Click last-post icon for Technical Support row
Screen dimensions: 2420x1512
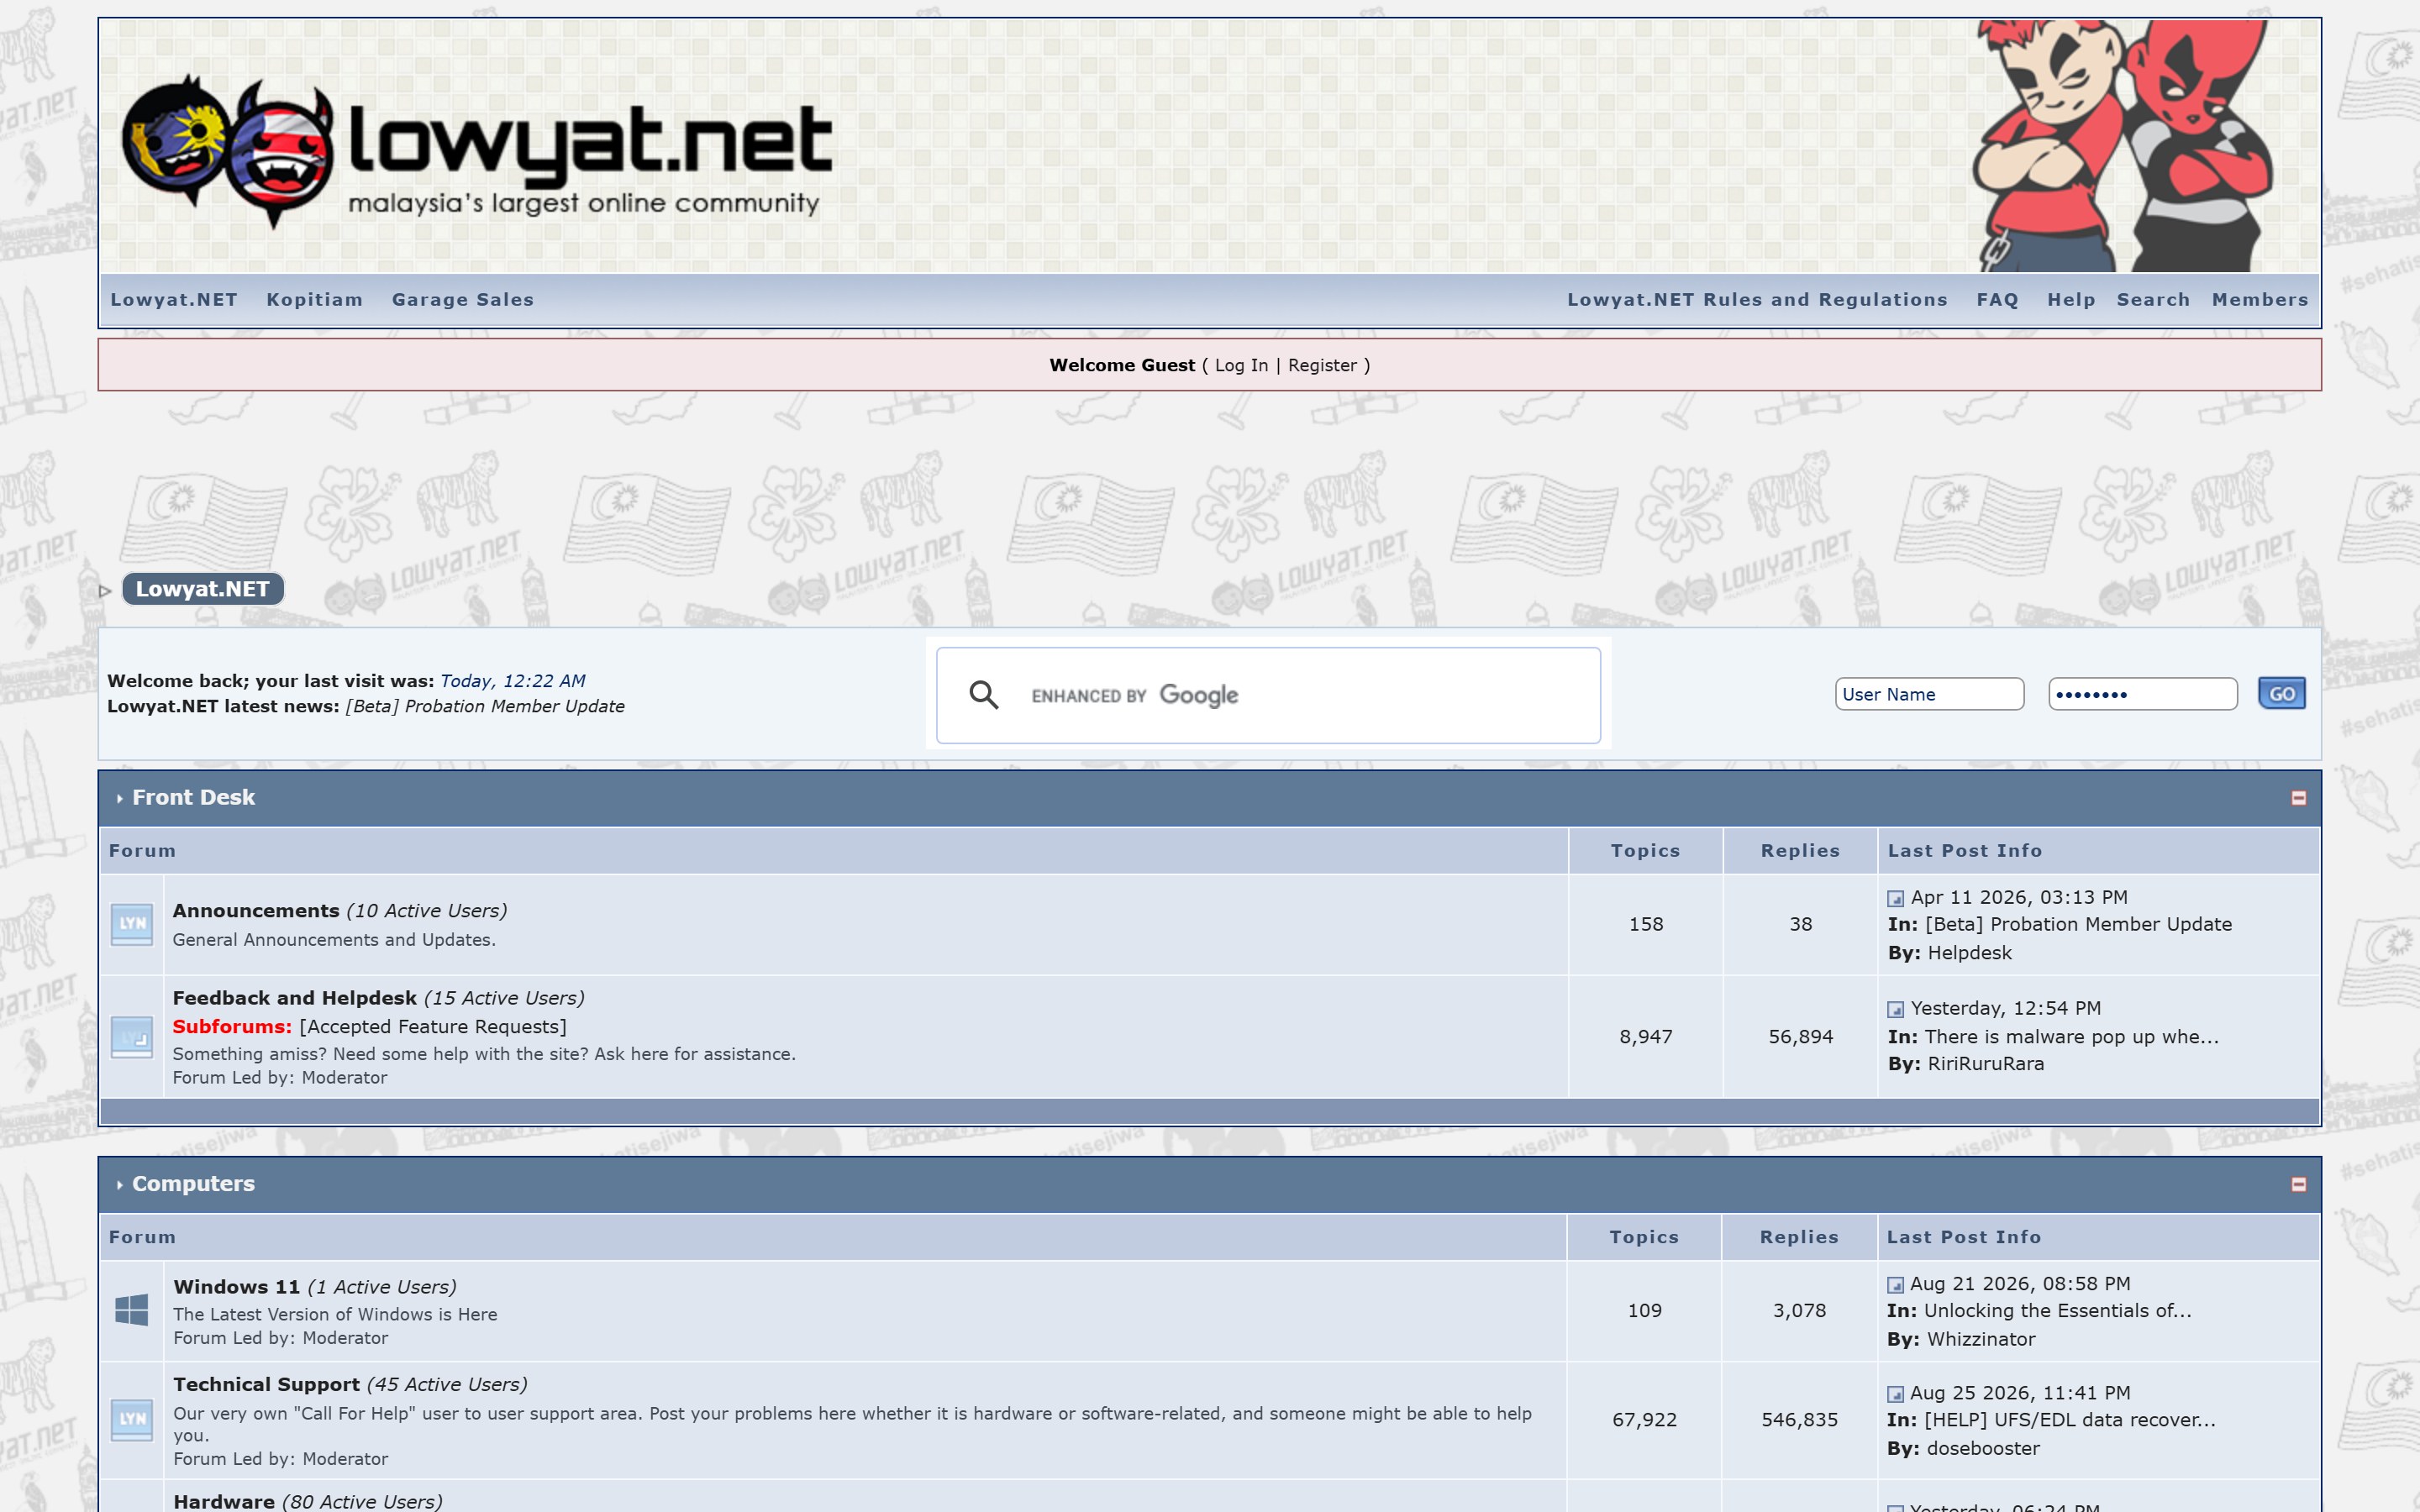(1895, 1394)
